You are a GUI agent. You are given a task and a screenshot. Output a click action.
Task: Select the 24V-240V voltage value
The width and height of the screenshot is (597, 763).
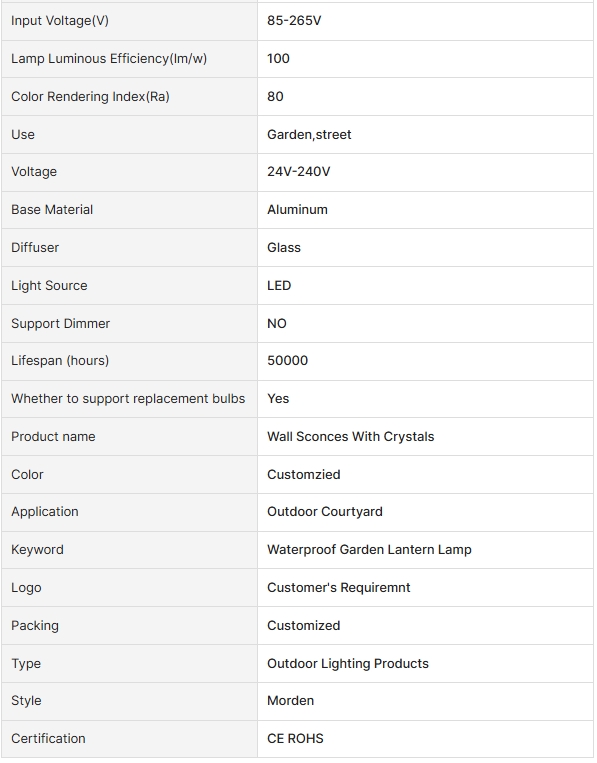point(298,172)
